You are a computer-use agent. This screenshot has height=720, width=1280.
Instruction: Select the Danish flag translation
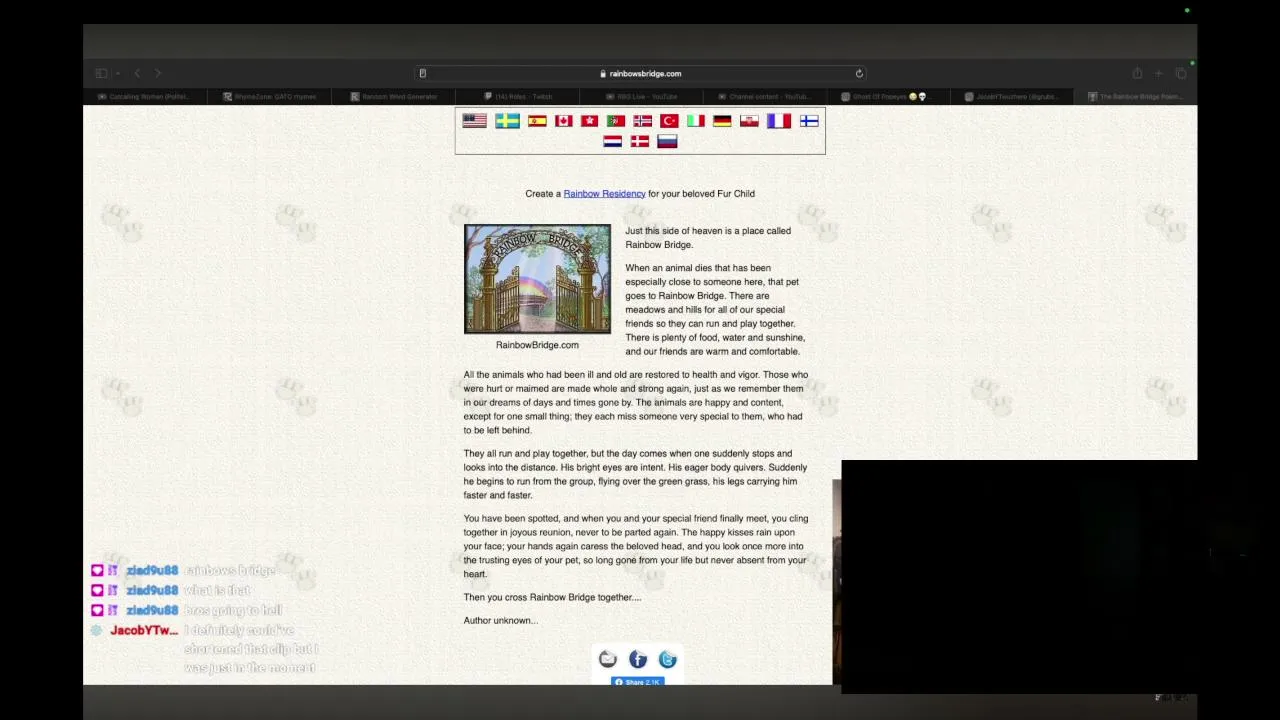pos(640,142)
